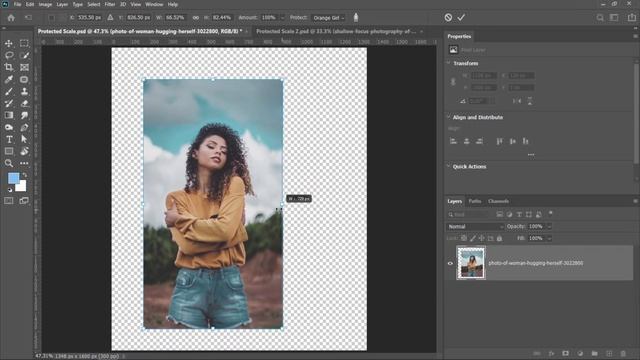Screen dimensions: 640x360
Task: Create a new group with folder icon
Action: click(x=595, y=353)
